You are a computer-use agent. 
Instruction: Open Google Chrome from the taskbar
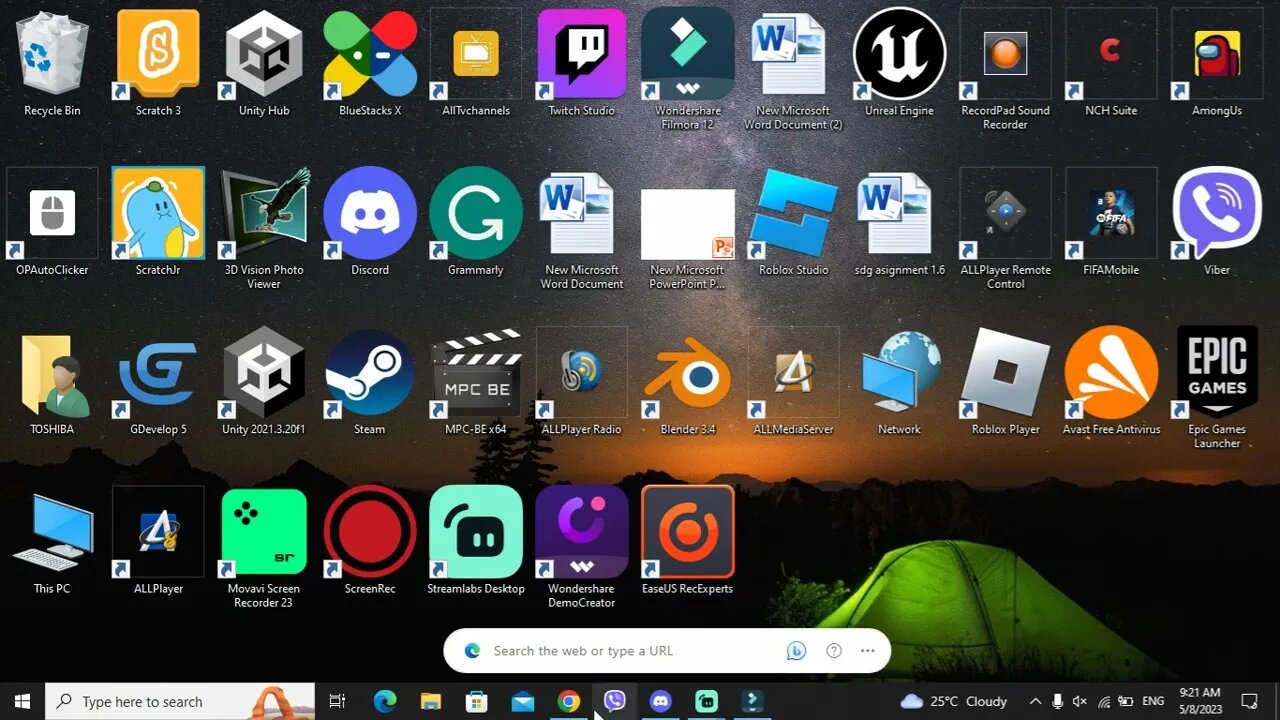[x=569, y=702]
